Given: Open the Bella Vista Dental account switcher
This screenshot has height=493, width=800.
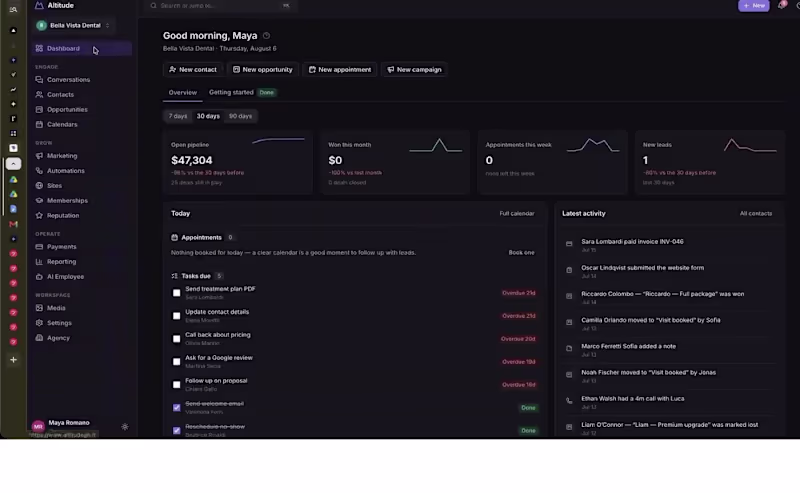Looking at the screenshot, I should (x=74, y=26).
